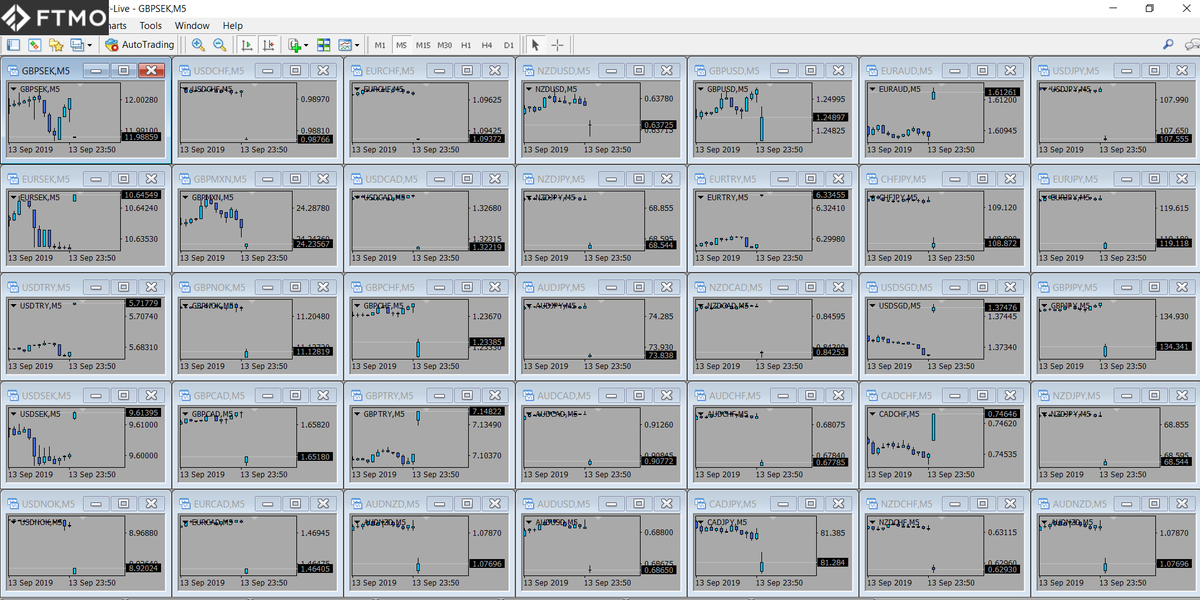
Task: Click the Indicators list icon with green plus
Action: tap(294, 45)
